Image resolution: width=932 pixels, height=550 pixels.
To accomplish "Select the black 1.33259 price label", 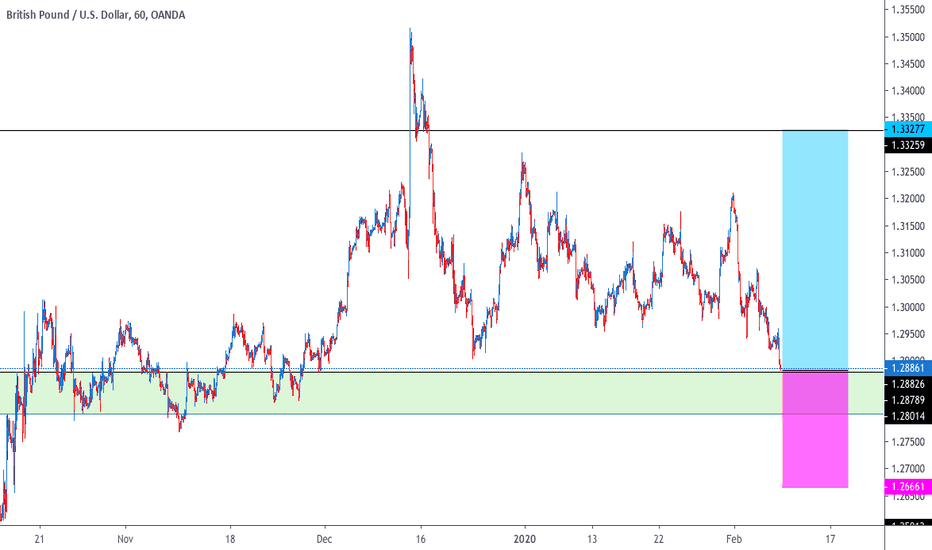I will click(908, 145).
